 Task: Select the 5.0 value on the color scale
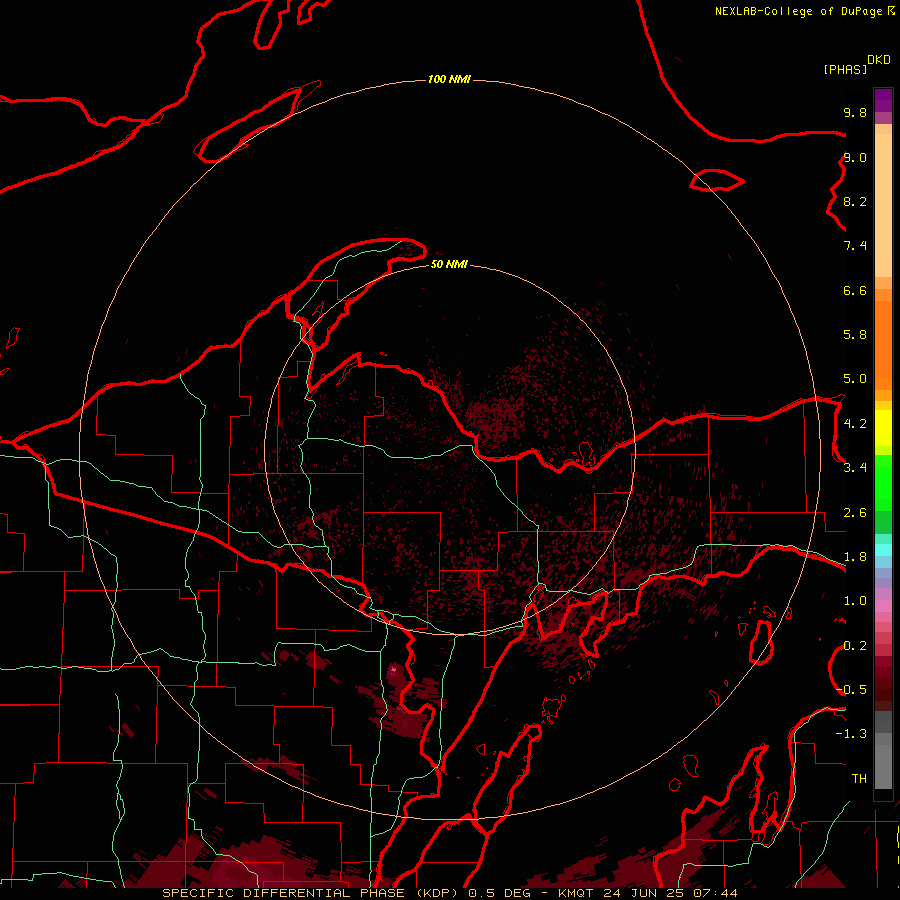tap(855, 379)
